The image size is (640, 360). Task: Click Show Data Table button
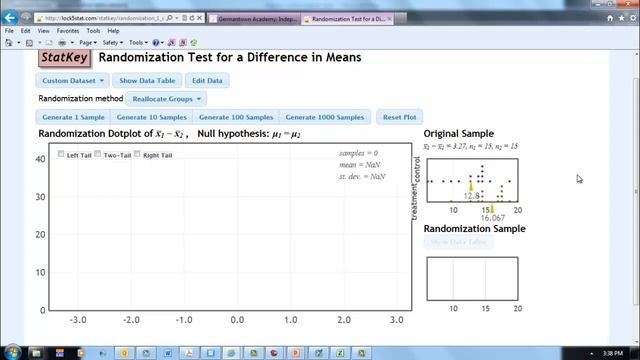click(147, 81)
